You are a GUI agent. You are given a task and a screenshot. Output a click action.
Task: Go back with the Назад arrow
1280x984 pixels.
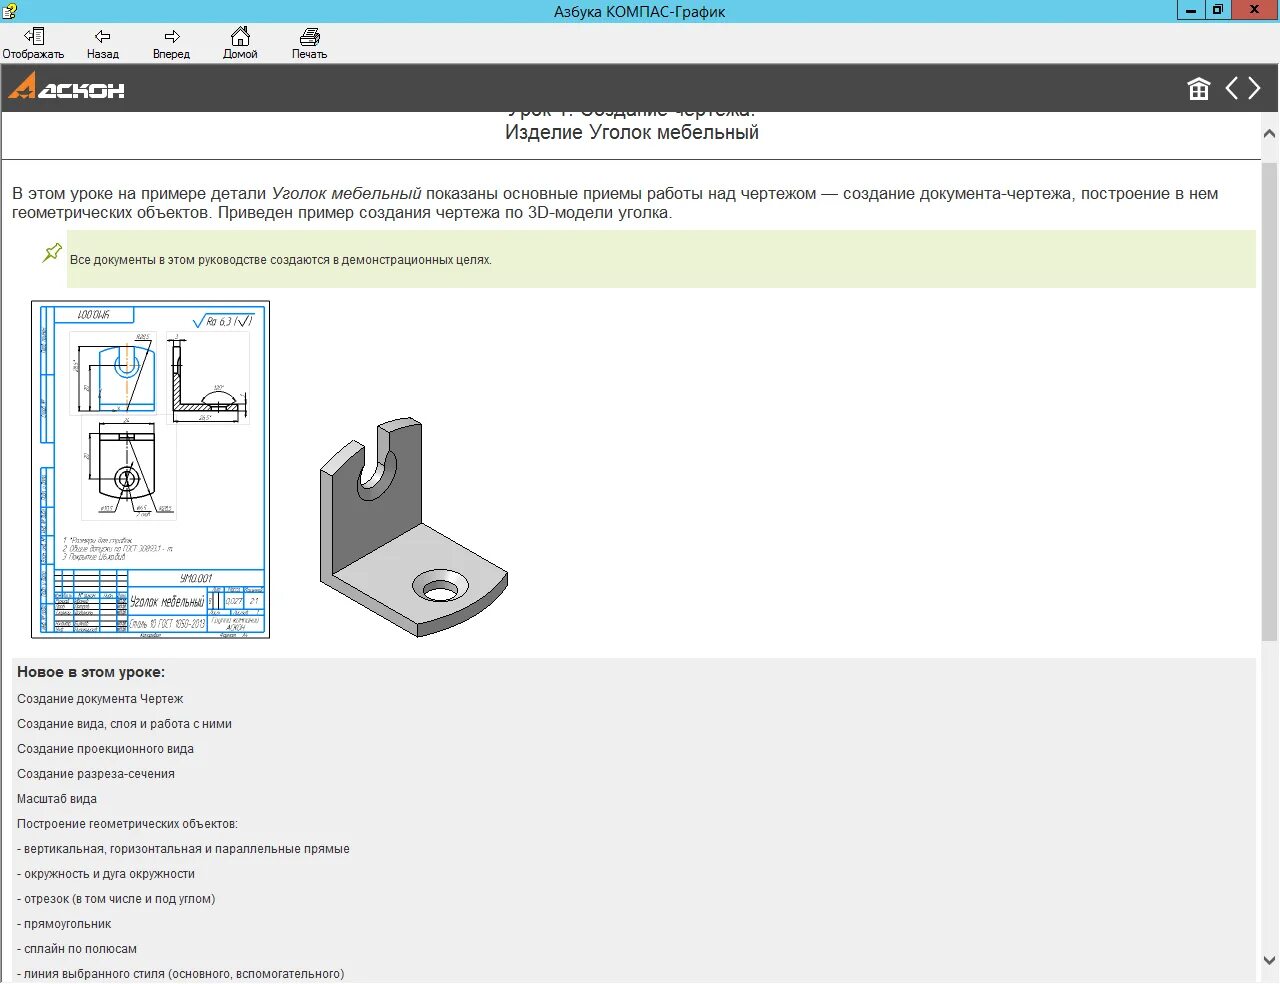pyautogui.click(x=102, y=44)
